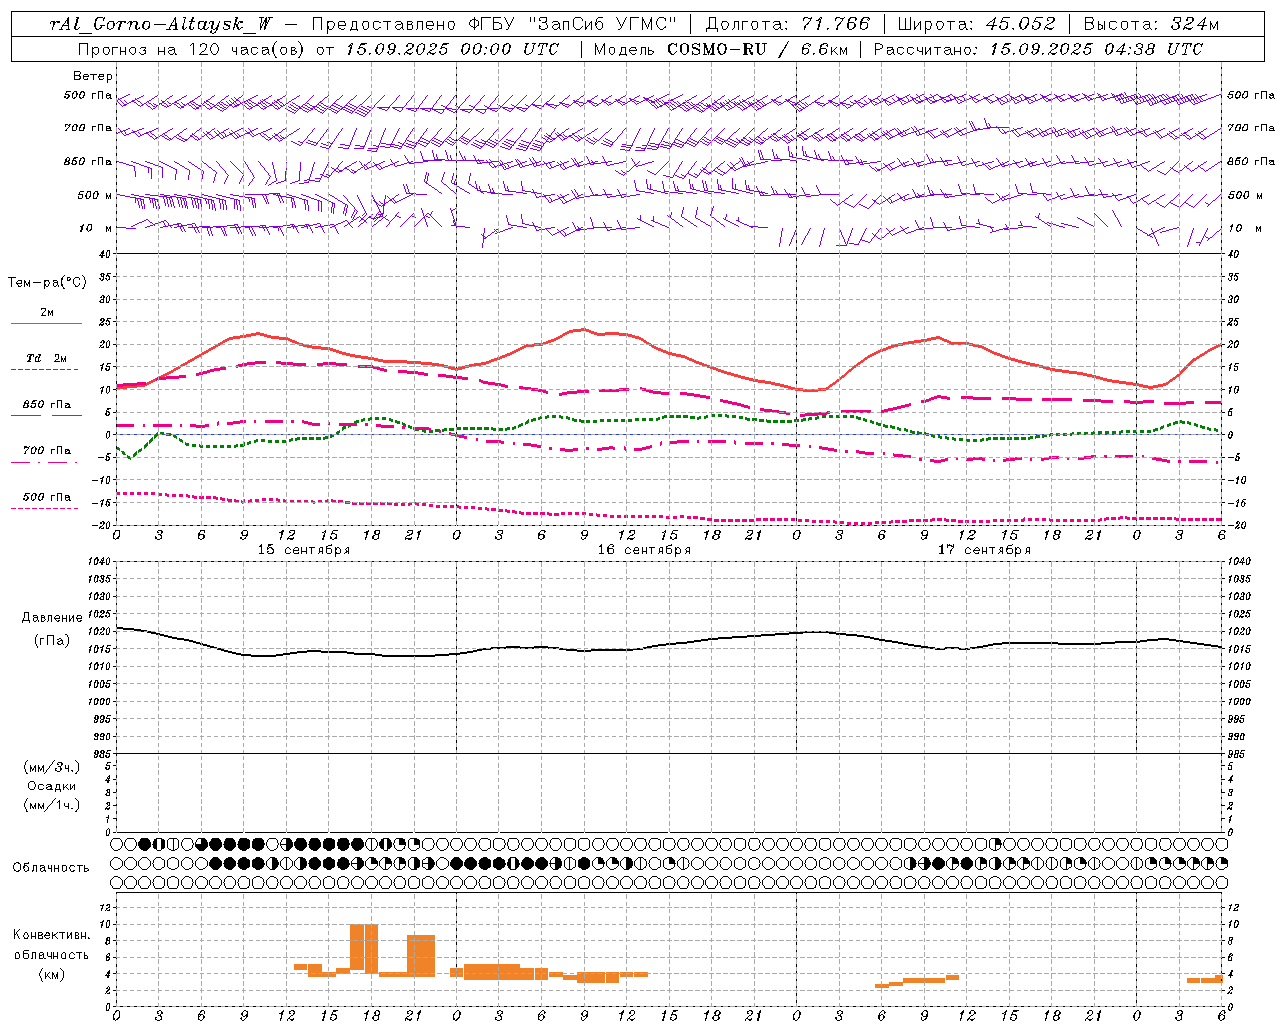
Task: Click the Тем-ра(°C) panel label
Action: [x=47, y=283]
